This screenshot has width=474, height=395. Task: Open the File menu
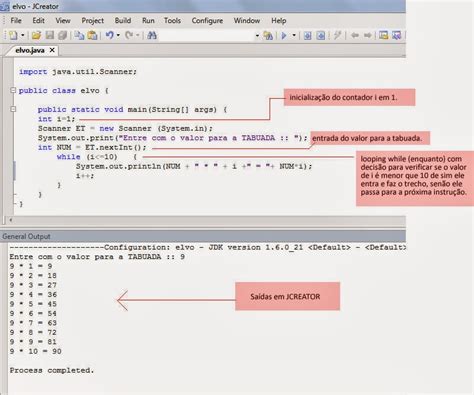(16, 20)
